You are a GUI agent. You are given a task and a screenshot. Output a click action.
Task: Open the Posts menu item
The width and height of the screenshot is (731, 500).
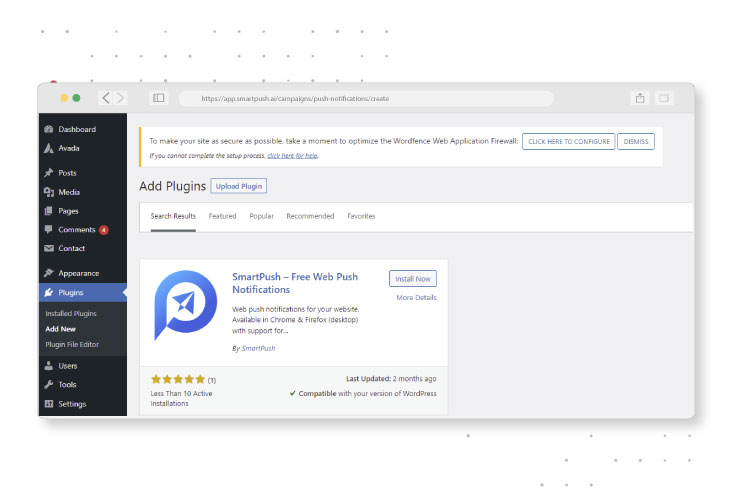tap(83, 173)
